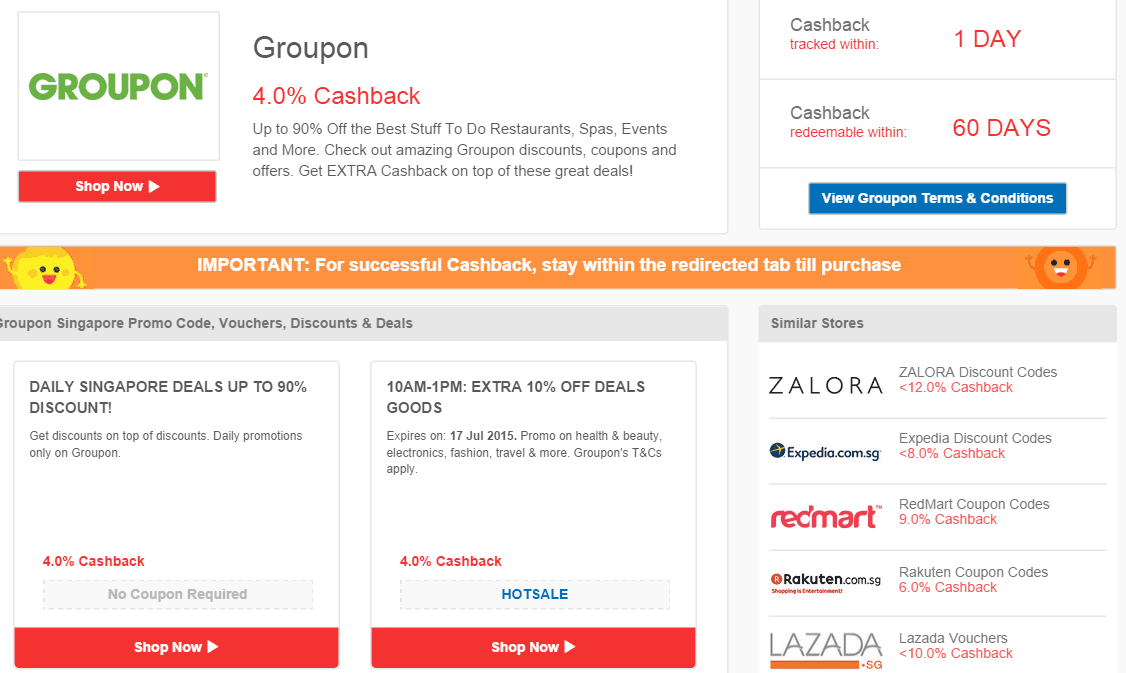Open Lazada Vouchers link
Image resolution: width=1126 pixels, height=673 pixels.
coord(953,638)
